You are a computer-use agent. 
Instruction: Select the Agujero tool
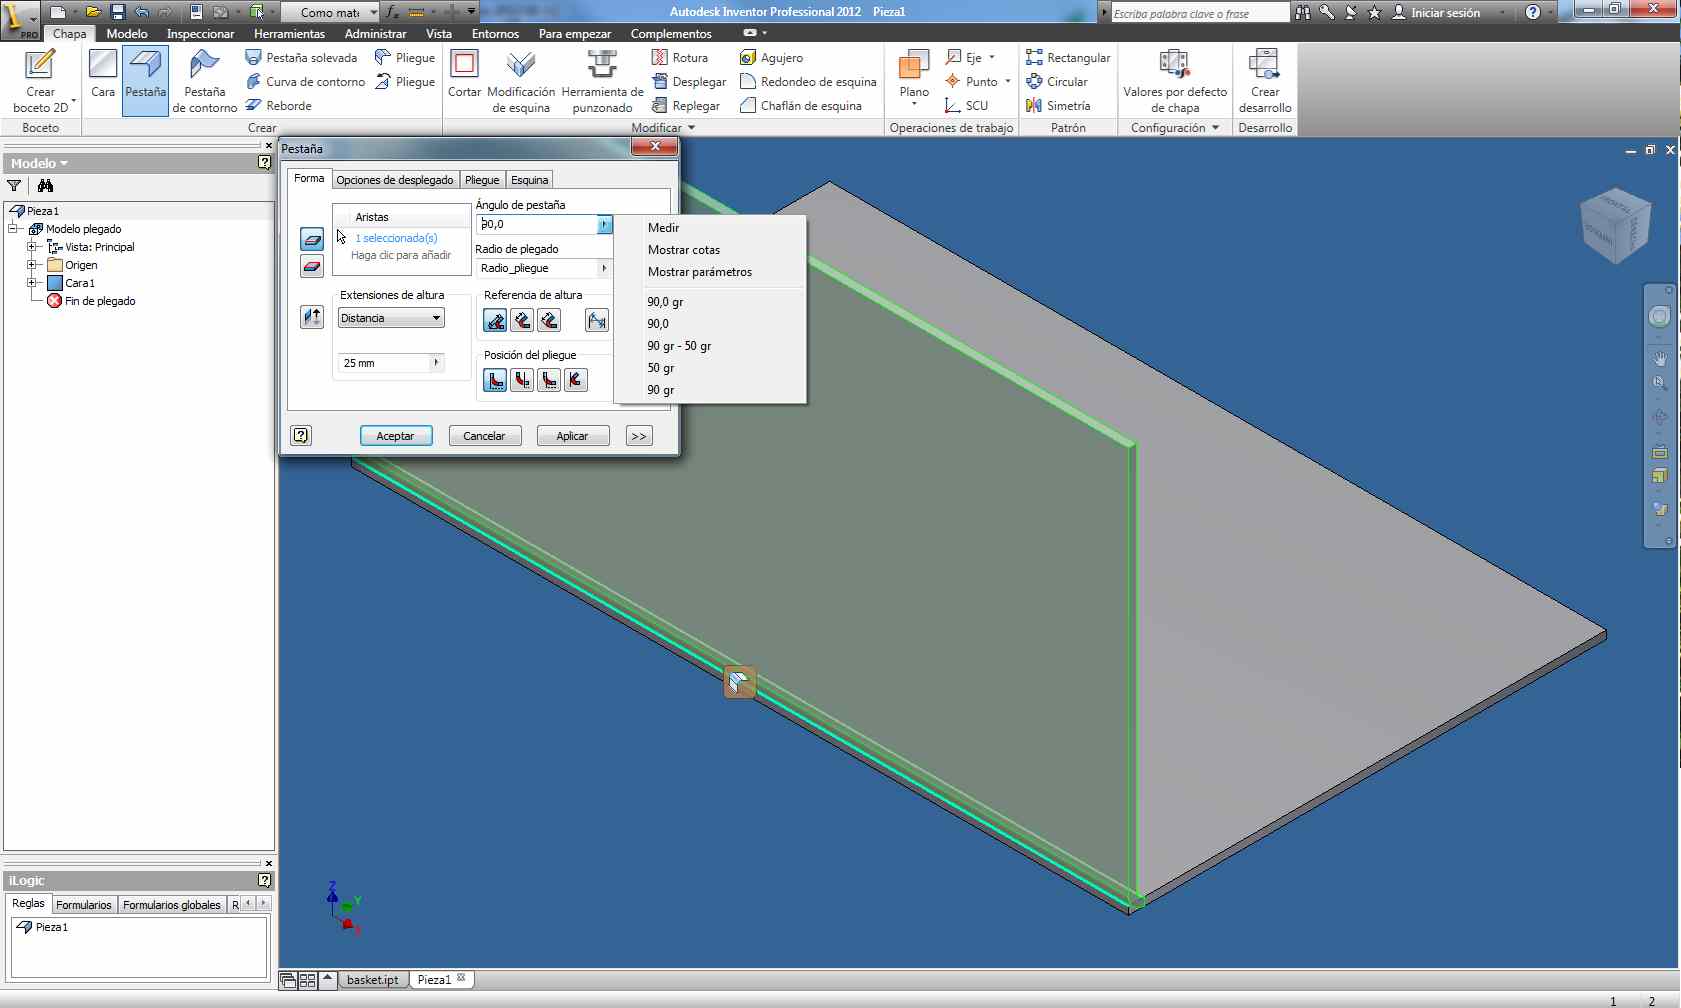pyautogui.click(x=771, y=58)
